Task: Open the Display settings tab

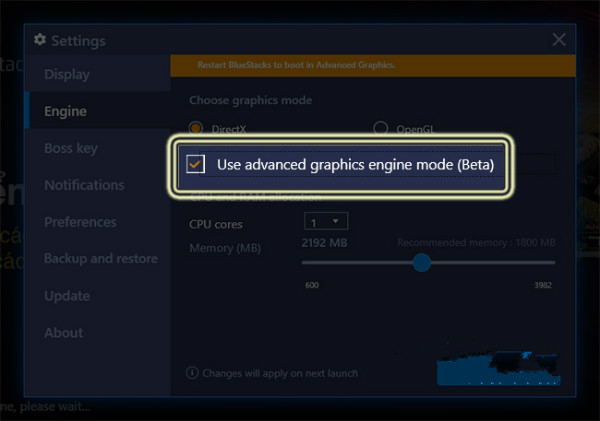Action: coord(67,74)
